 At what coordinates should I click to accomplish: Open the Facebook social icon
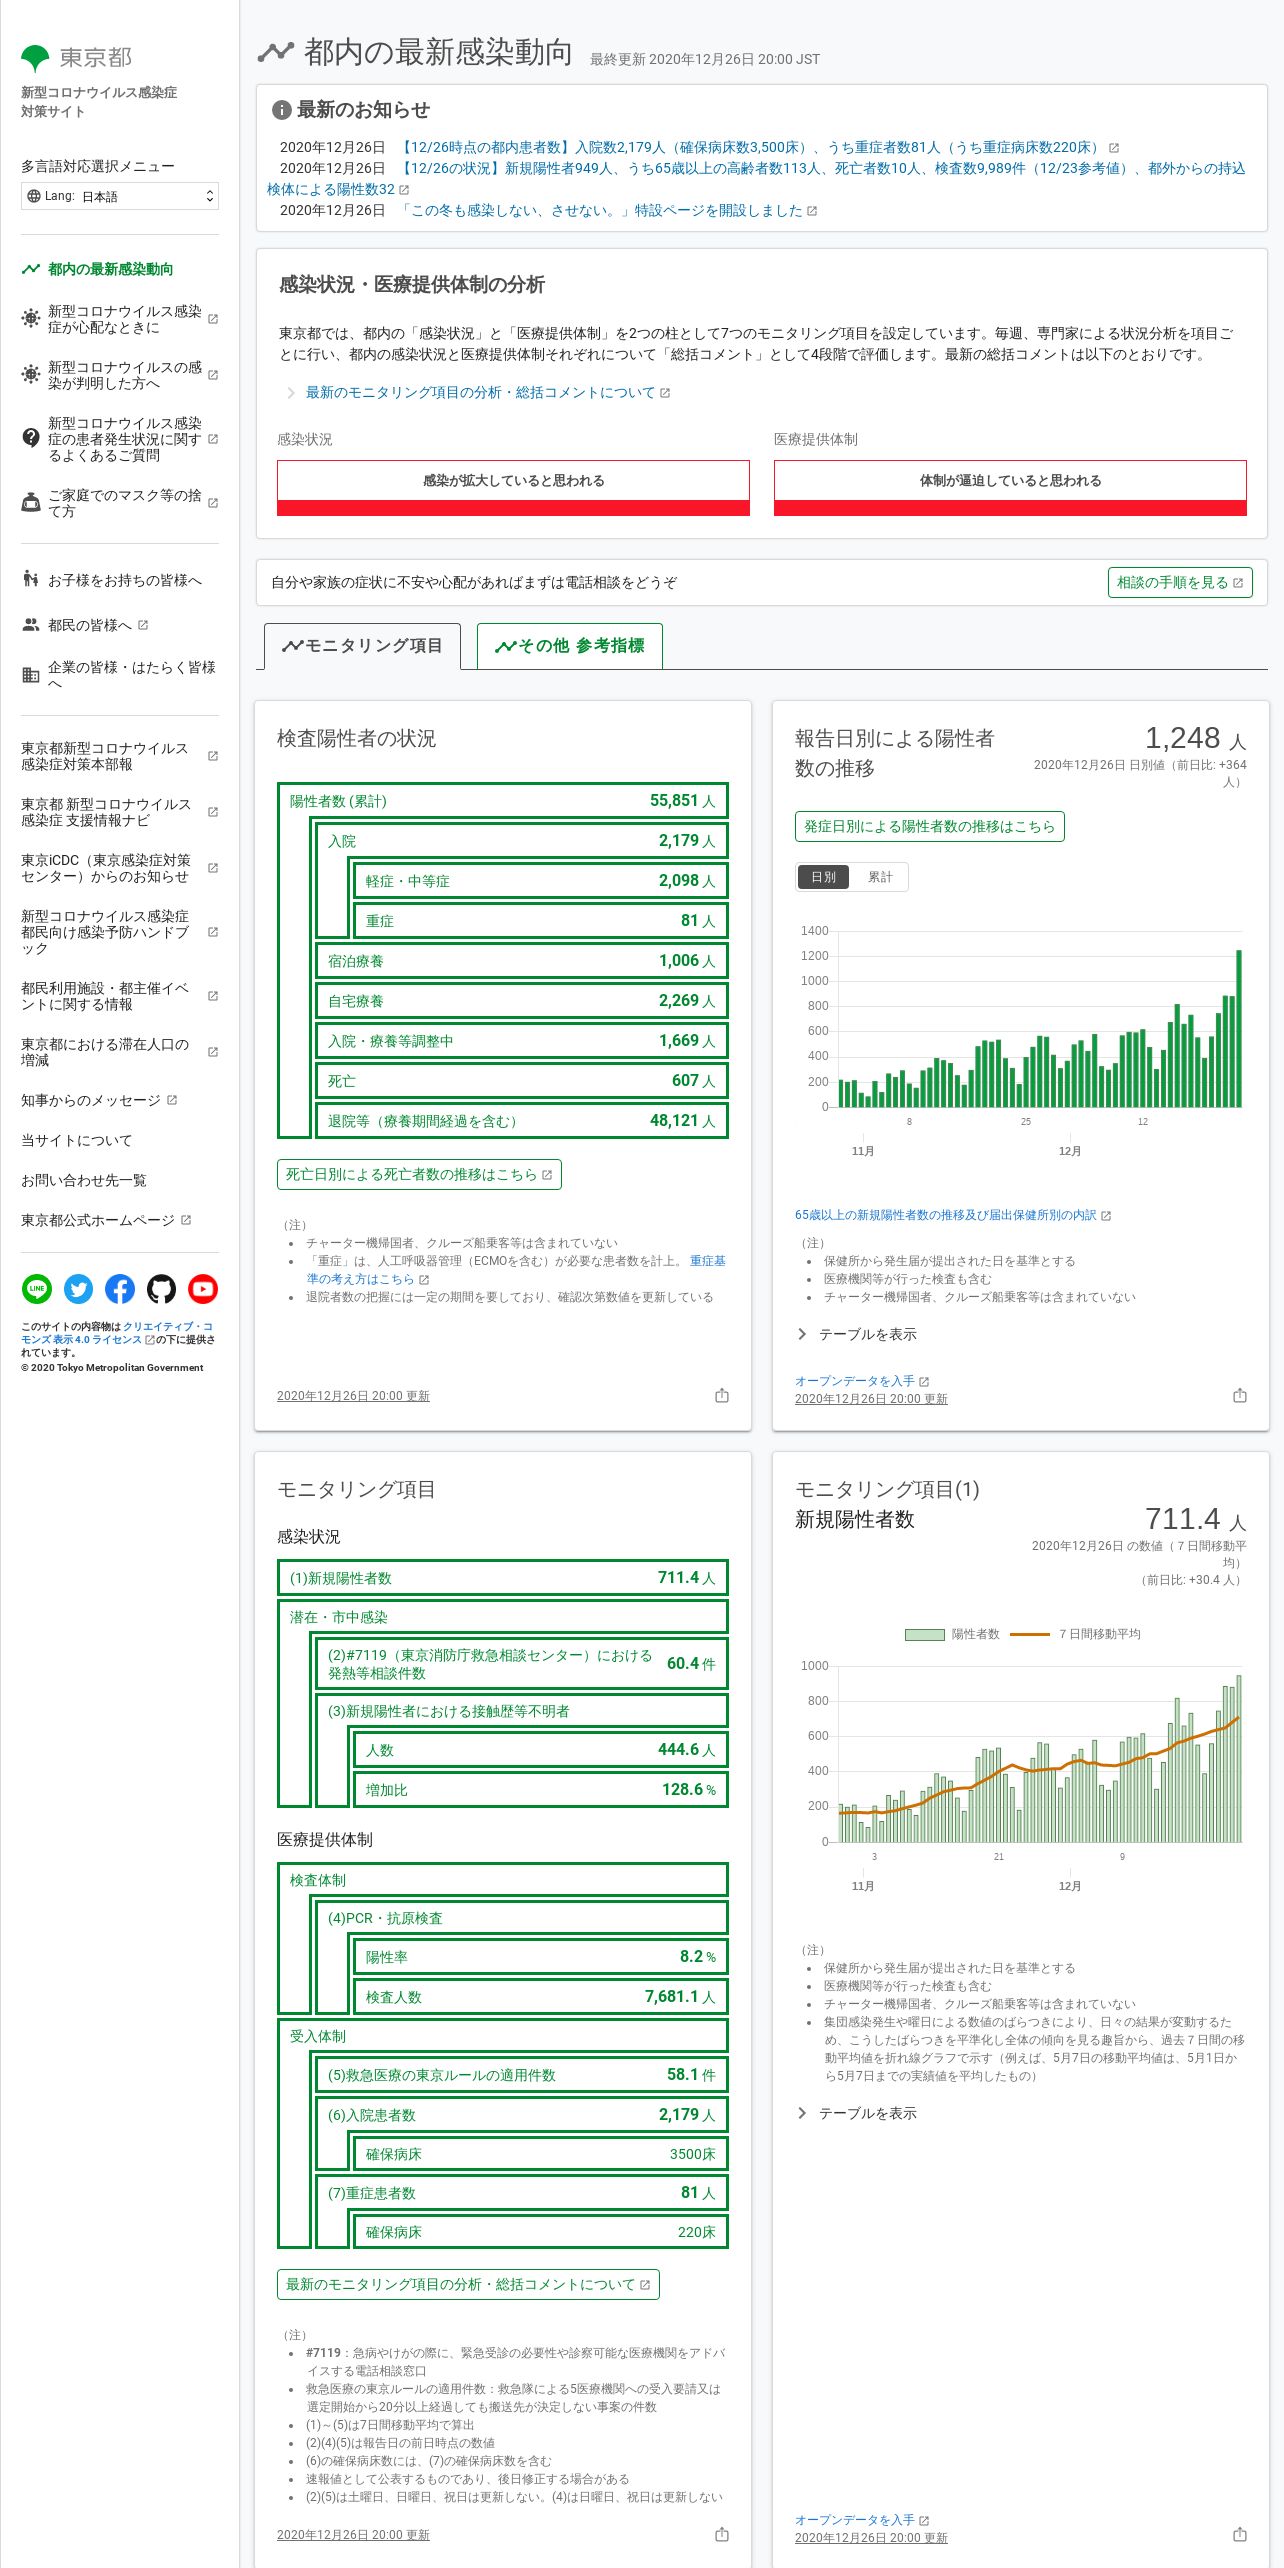[x=120, y=1289]
